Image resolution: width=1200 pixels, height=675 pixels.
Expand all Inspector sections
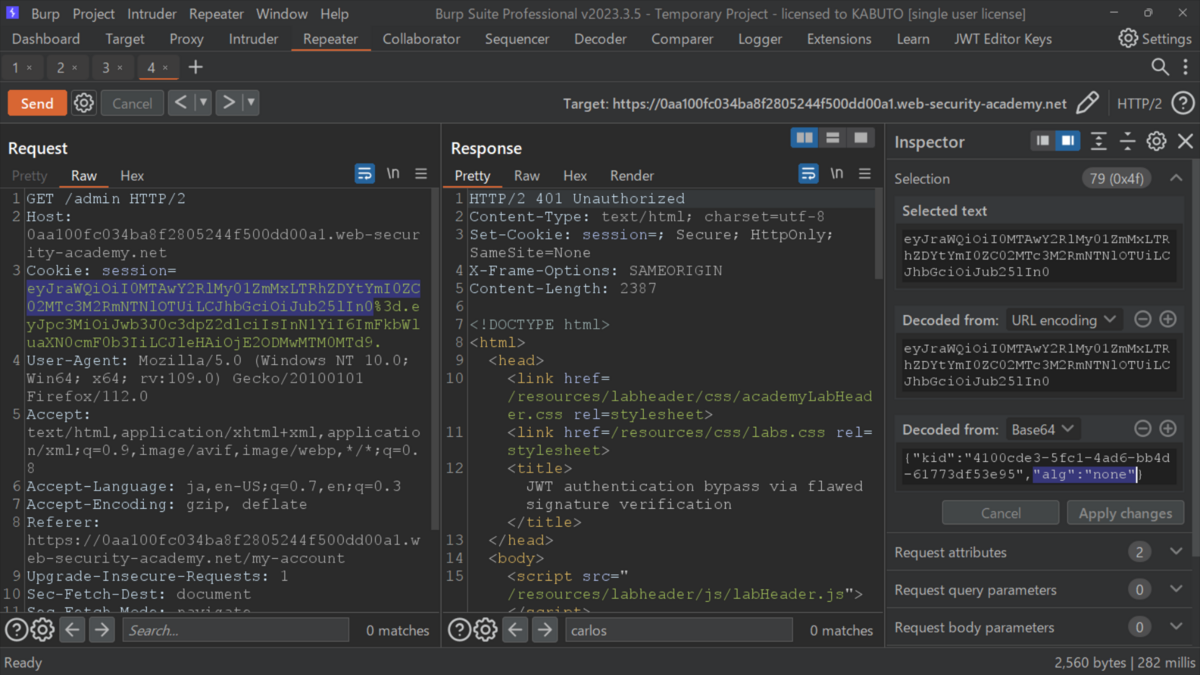pyautogui.click(x=1099, y=141)
